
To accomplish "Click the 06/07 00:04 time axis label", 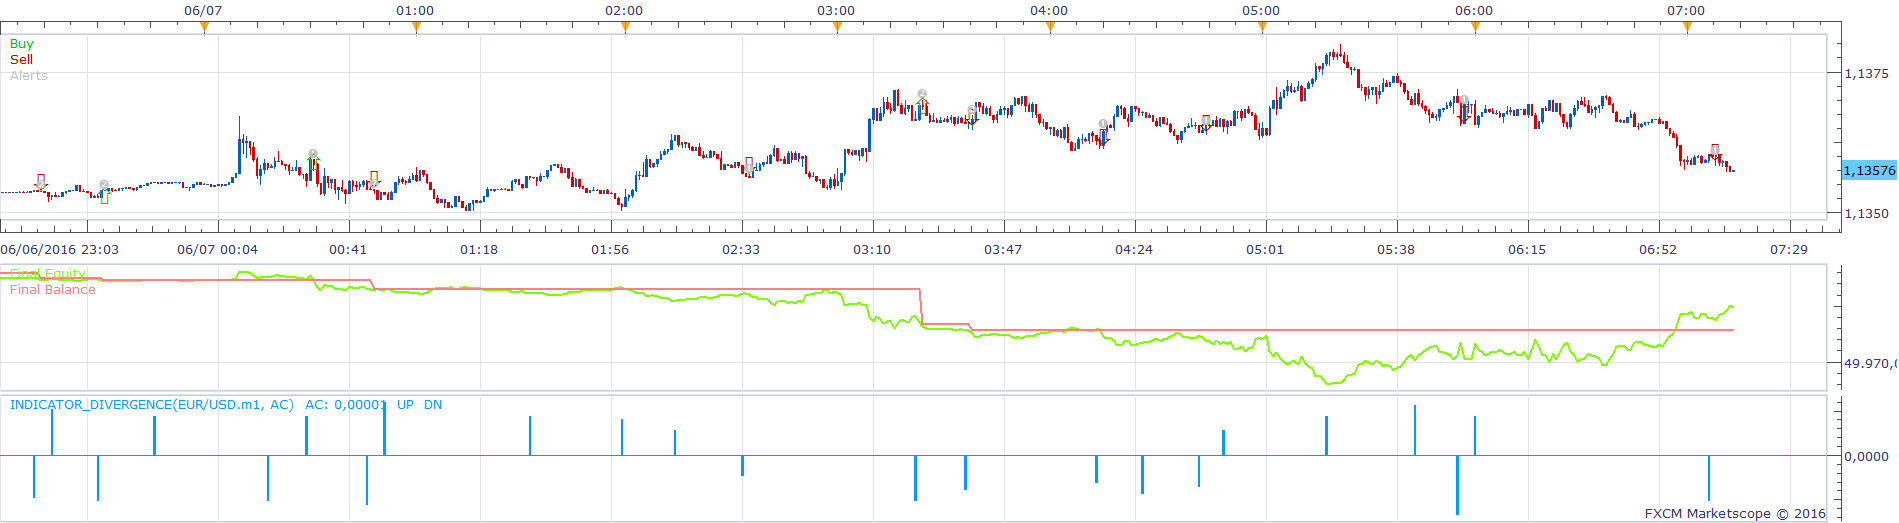I will [217, 250].
